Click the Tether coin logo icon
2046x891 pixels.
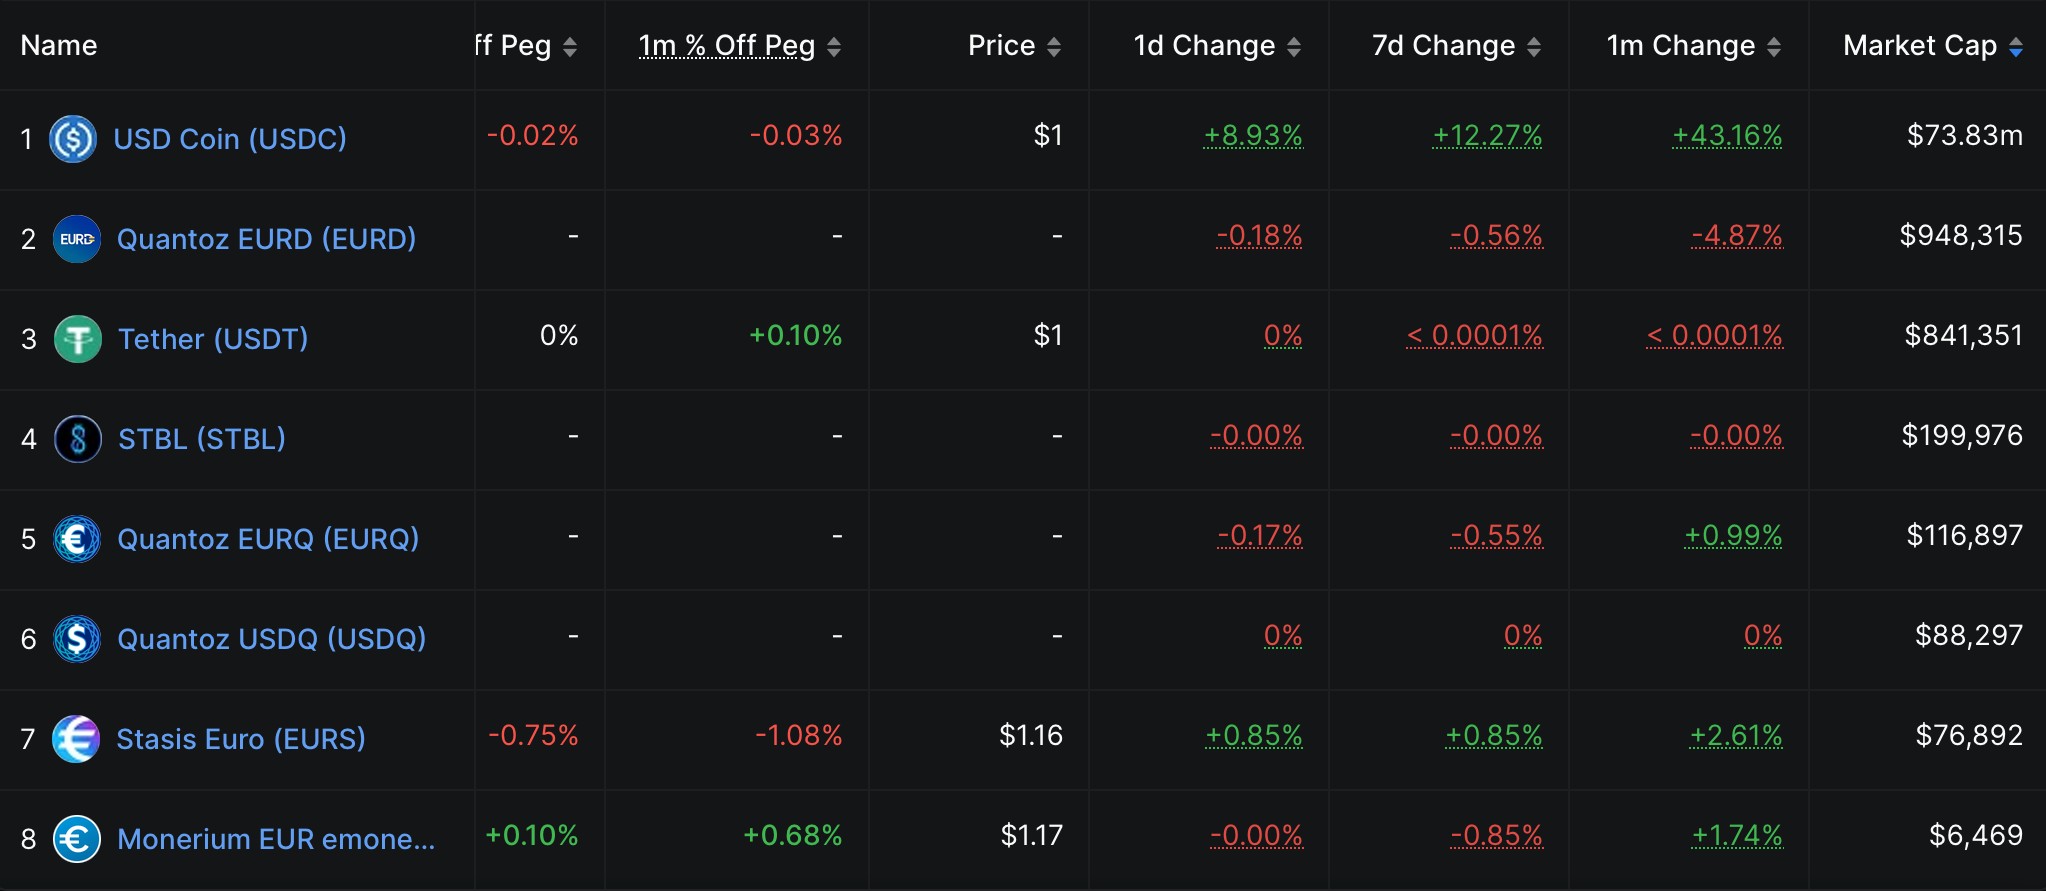click(x=77, y=339)
